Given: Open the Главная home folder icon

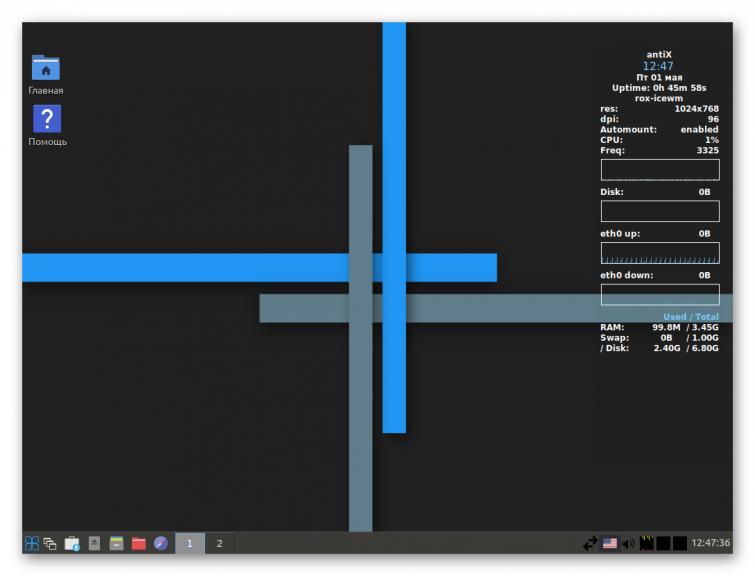Looking at the screenshot, I should tap(46, 69).
